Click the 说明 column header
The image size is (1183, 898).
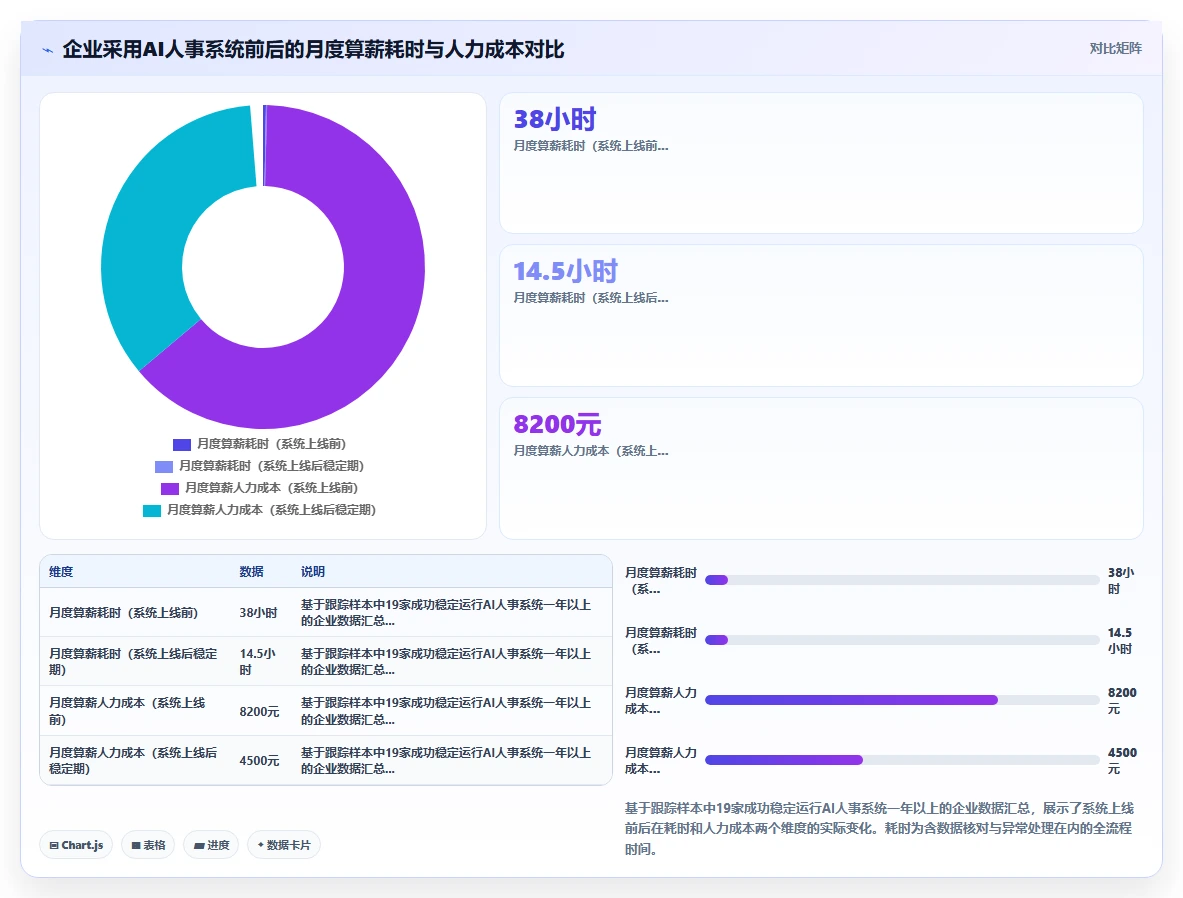(x=313, y=571)
